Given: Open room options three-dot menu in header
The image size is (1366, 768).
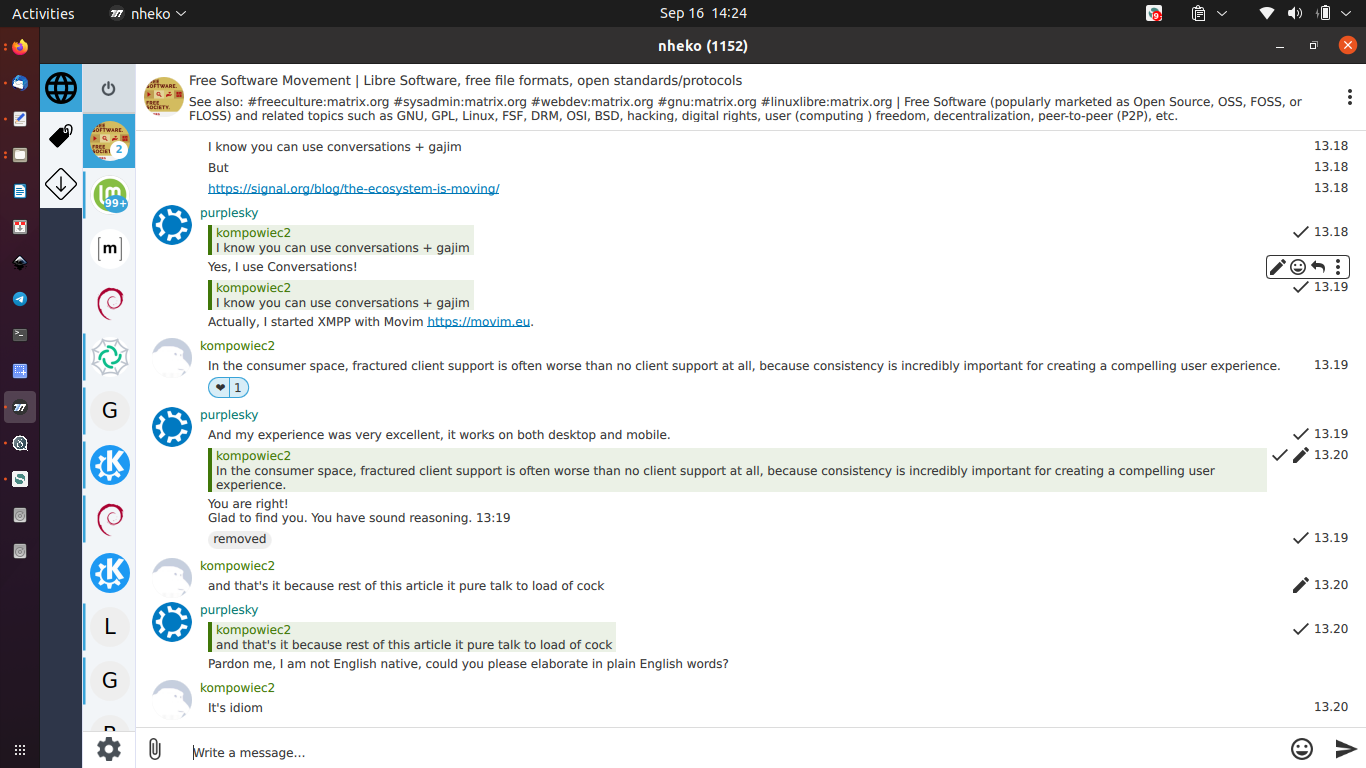Looking at the screenshot, I should tap(1349, 98).
